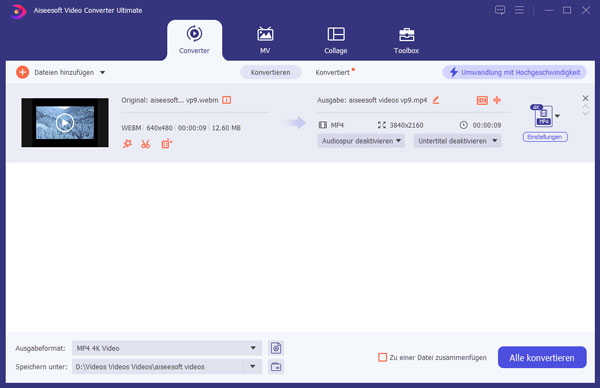Image resolution: width=600 pixels, height=388 pixels.
Task: Open output folder icon beside Speichern unter
Action: 276,367
